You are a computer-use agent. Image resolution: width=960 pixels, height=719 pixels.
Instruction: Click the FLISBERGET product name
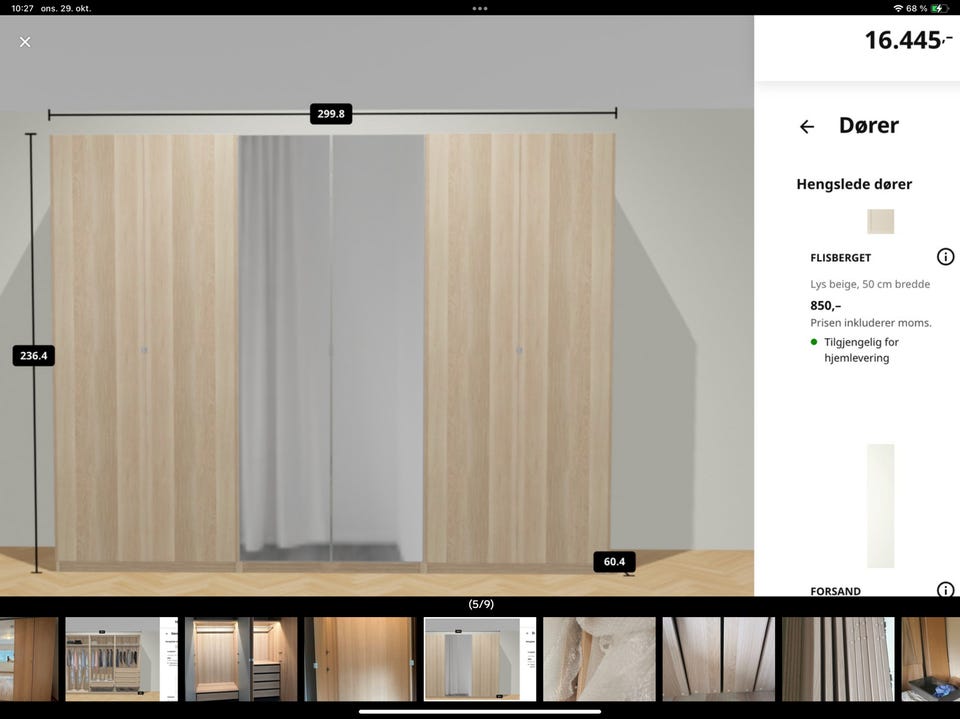[x=841, y=258]
